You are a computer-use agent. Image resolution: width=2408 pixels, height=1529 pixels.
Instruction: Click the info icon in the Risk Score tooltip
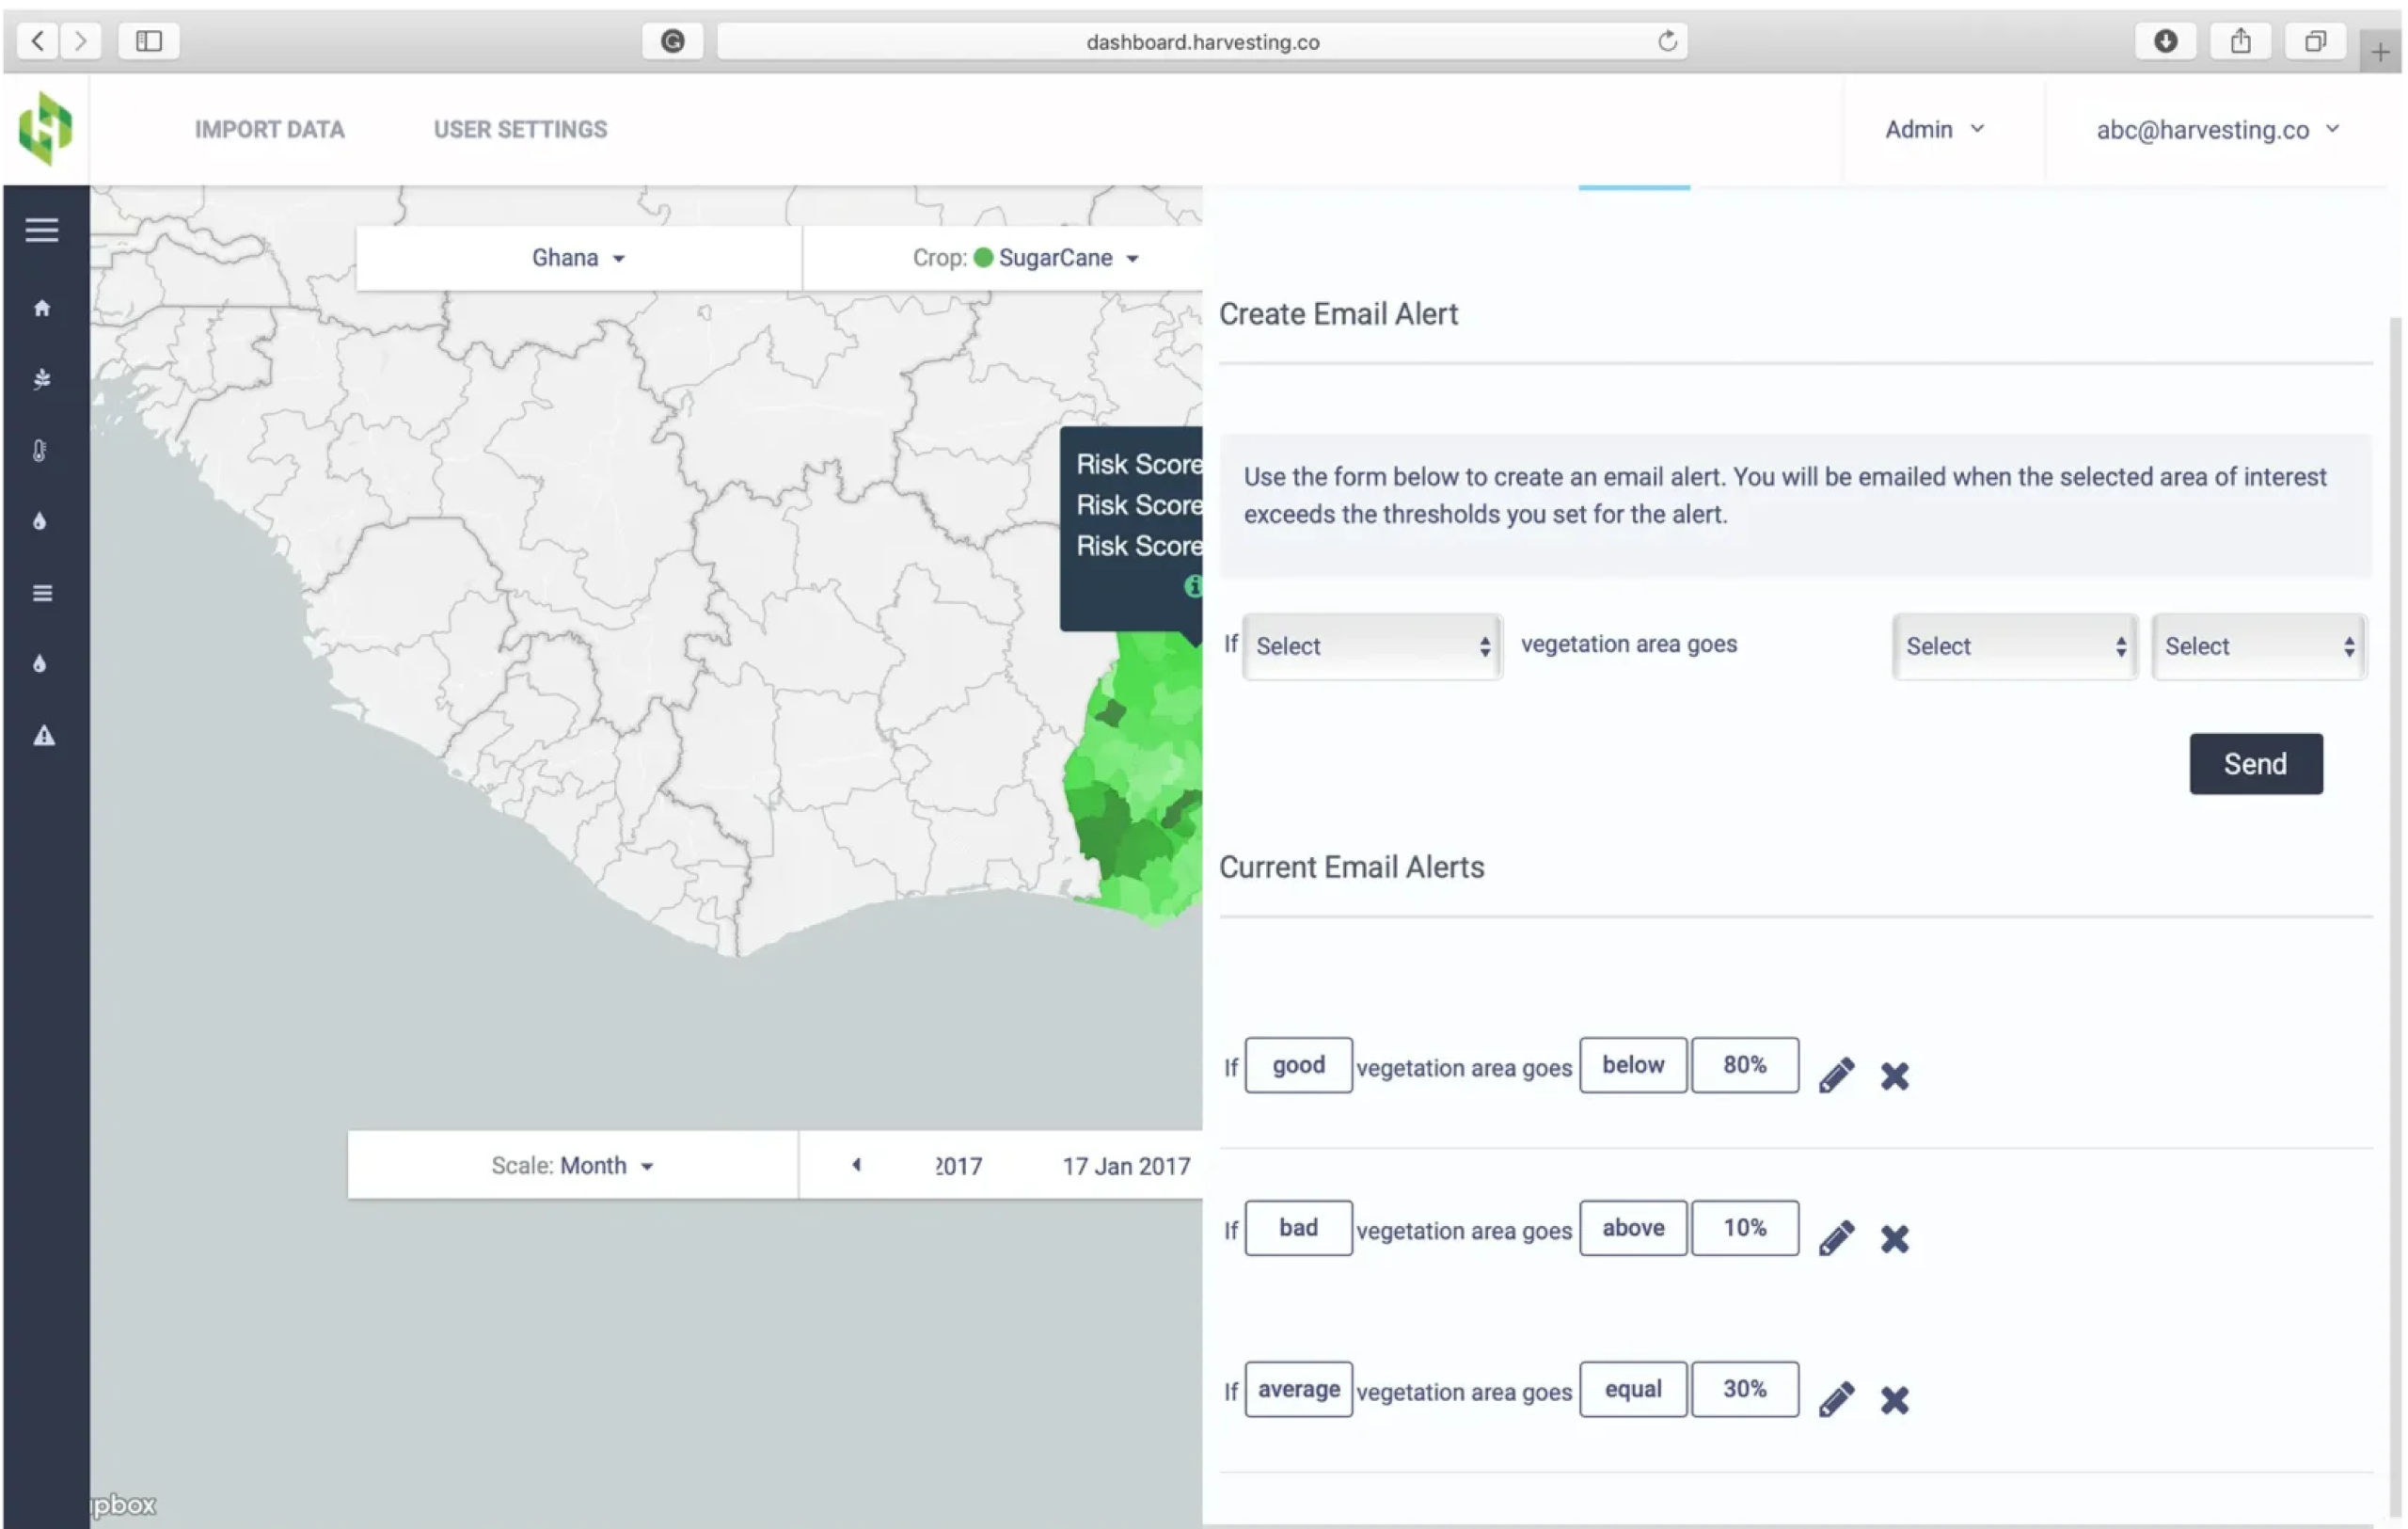(x=1193, y=586)
